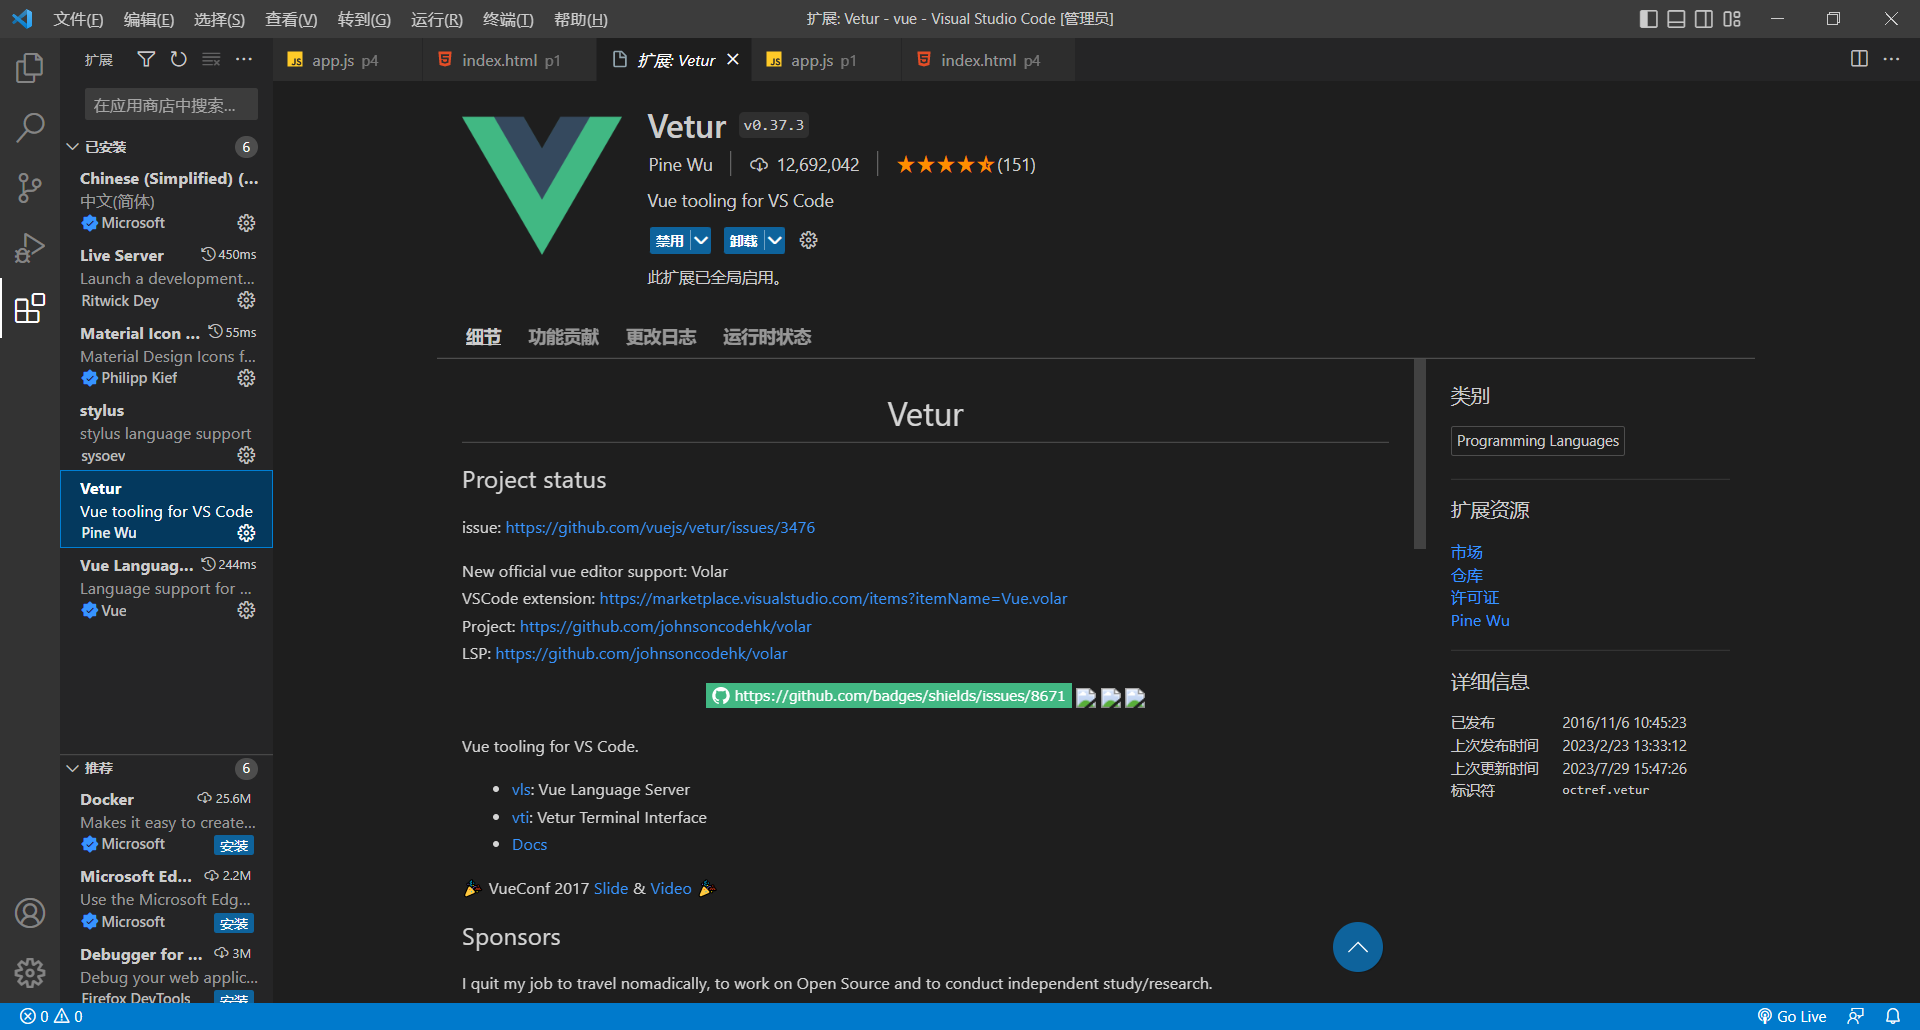This screenshot has width=1920, height=1030.
Task: Open the customize layout icon
Action: (1732, 19)
